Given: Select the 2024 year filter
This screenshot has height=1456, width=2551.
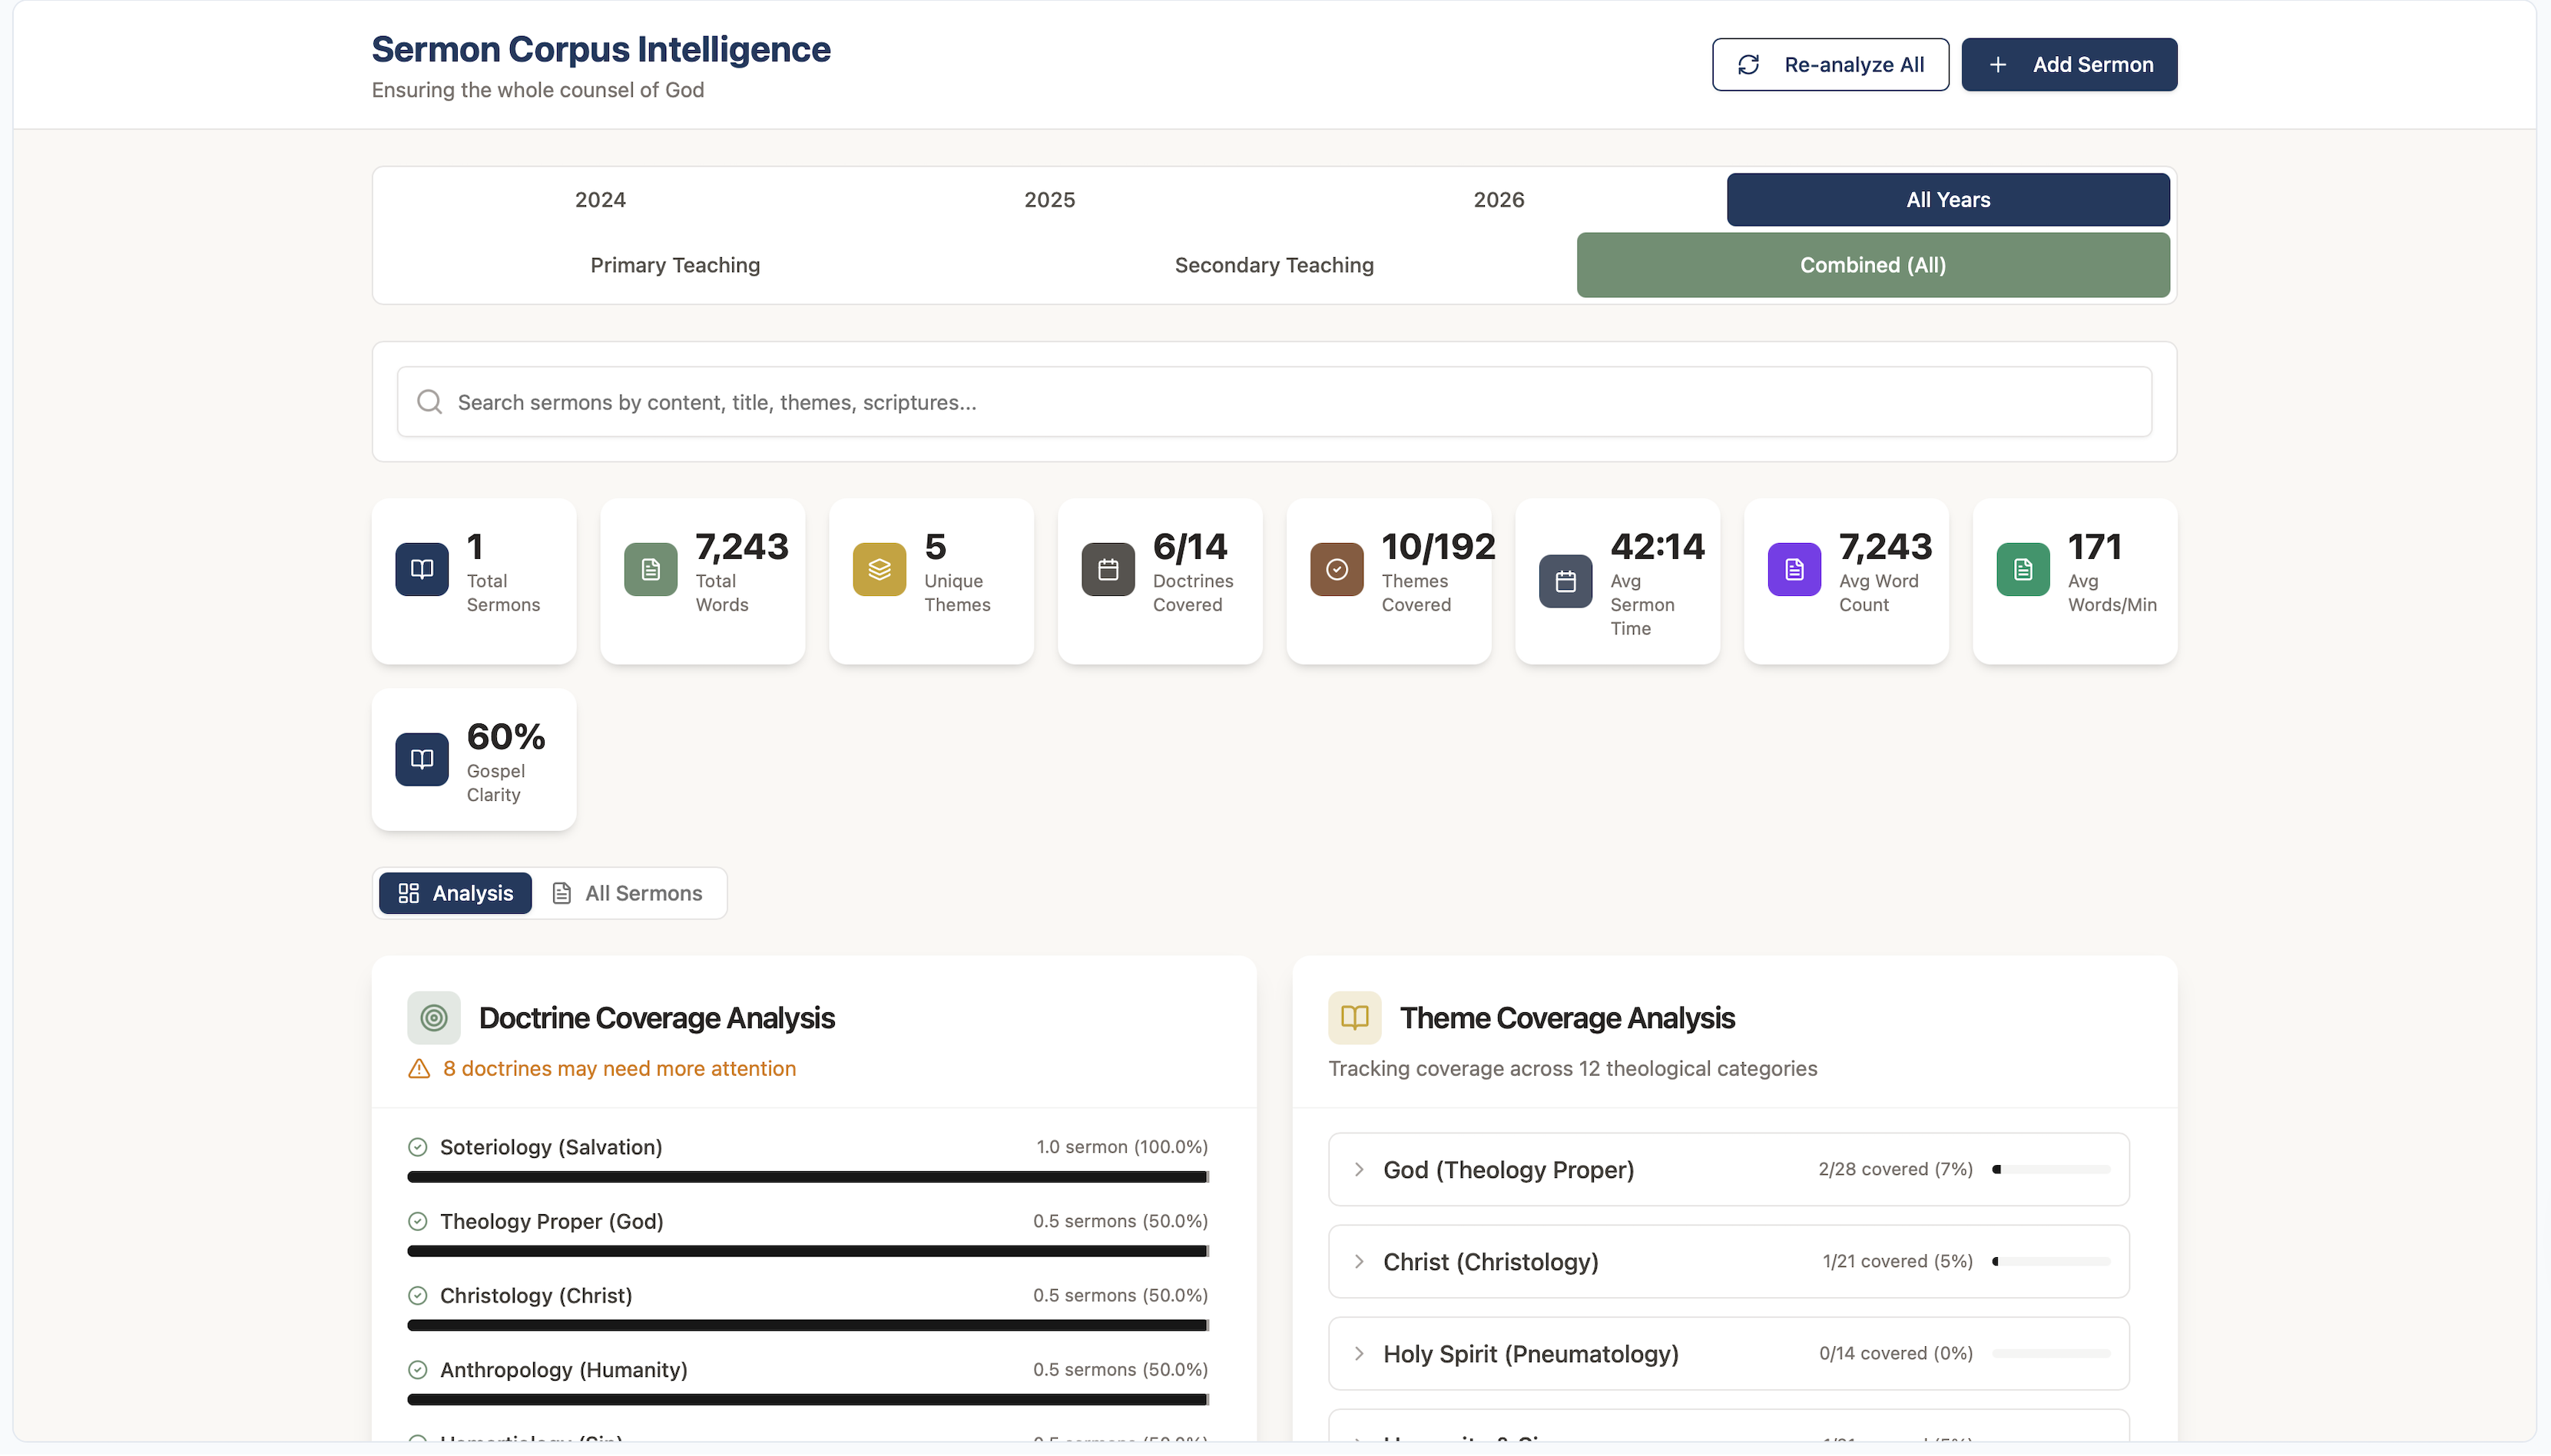Looking at the screenshot, I should 600,199.
